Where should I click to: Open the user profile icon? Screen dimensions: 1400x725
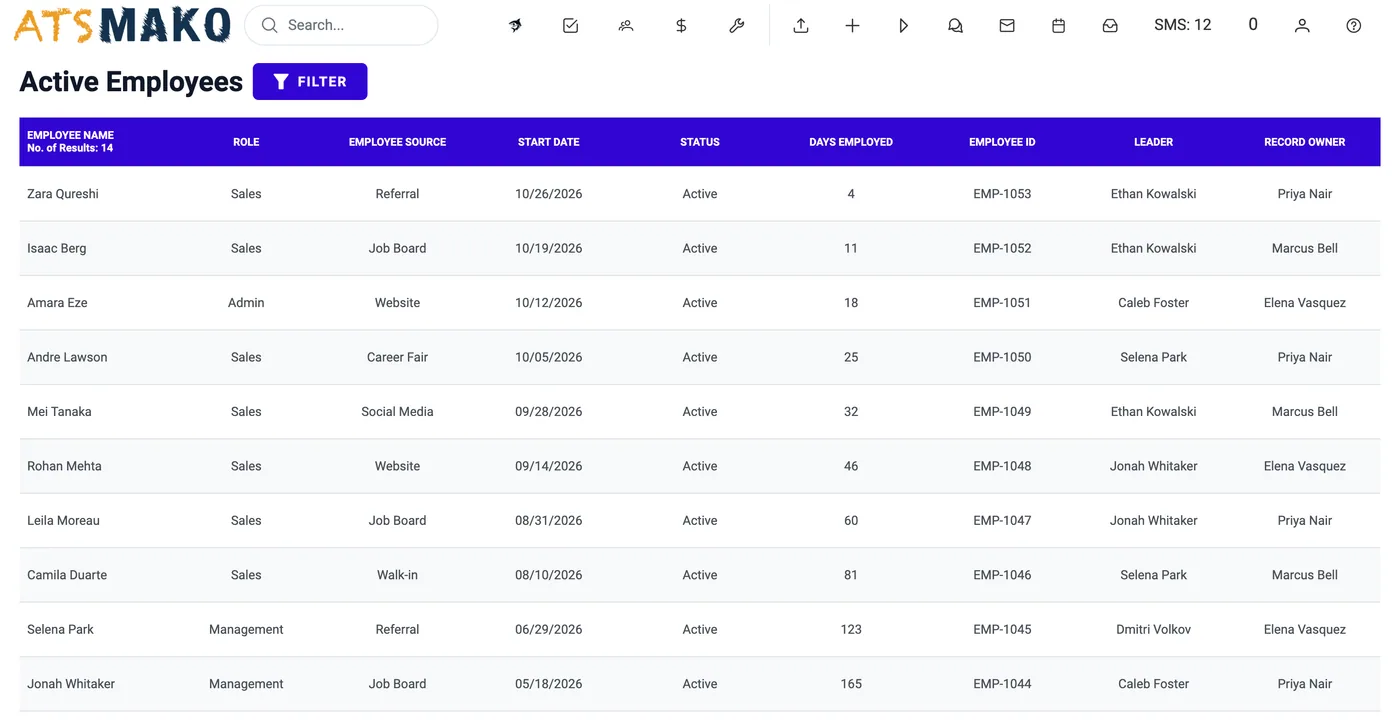[x=1302, y=26]
